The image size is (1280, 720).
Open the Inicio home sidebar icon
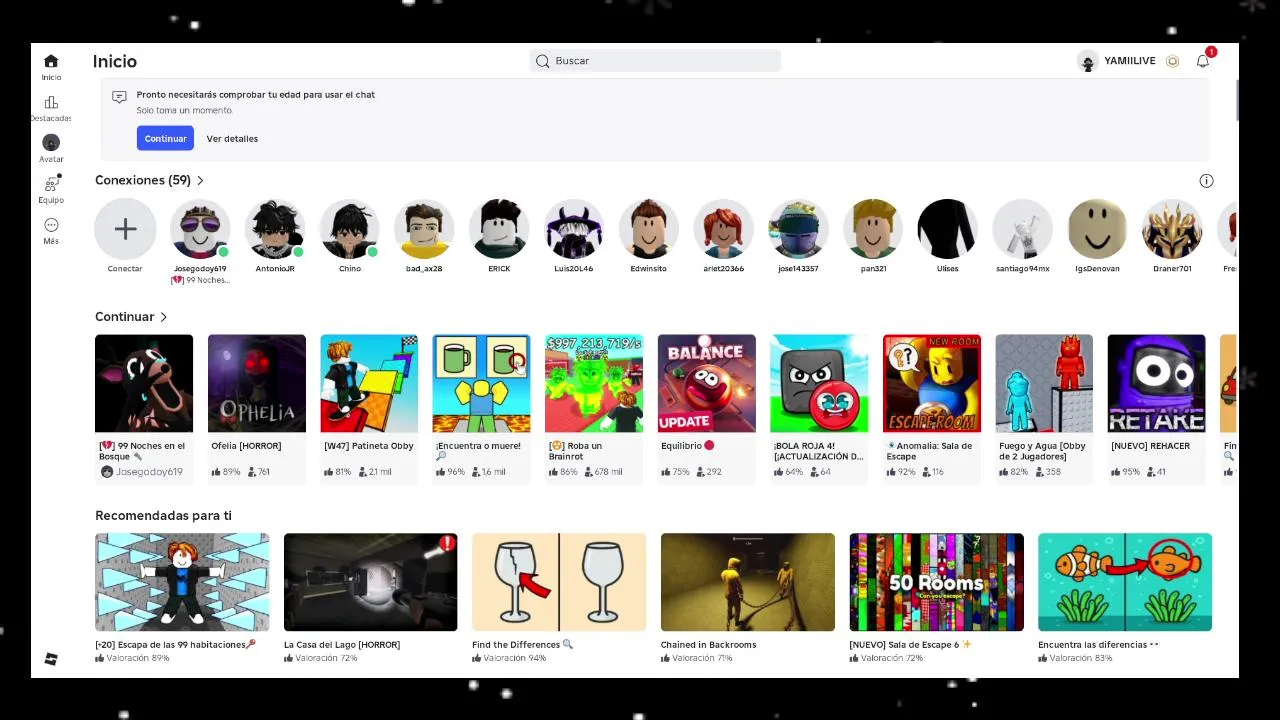pyautogui.click(x=51, y=61)
